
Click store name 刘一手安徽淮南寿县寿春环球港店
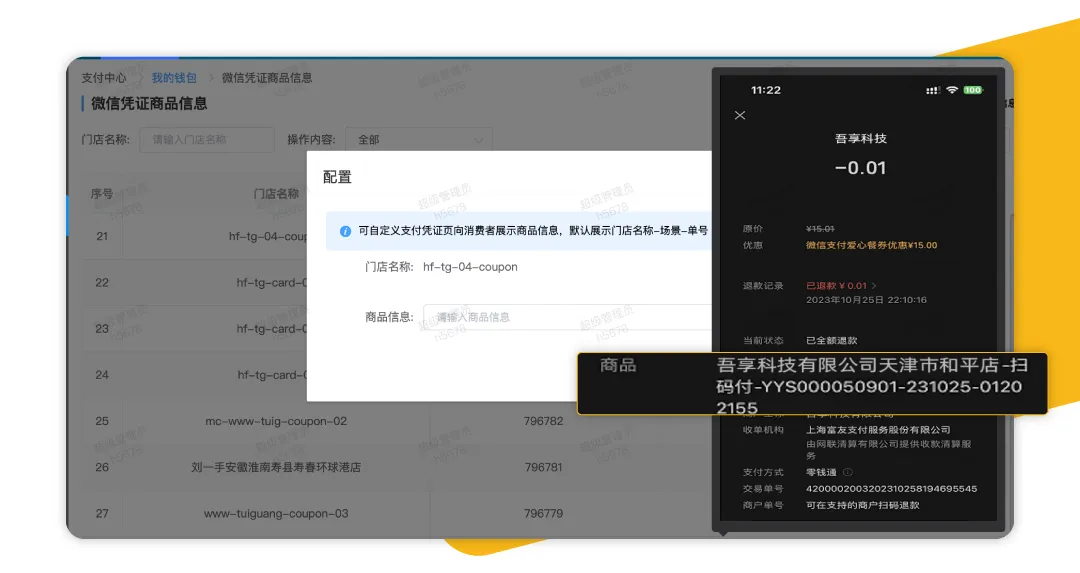[x=276, y=467]
